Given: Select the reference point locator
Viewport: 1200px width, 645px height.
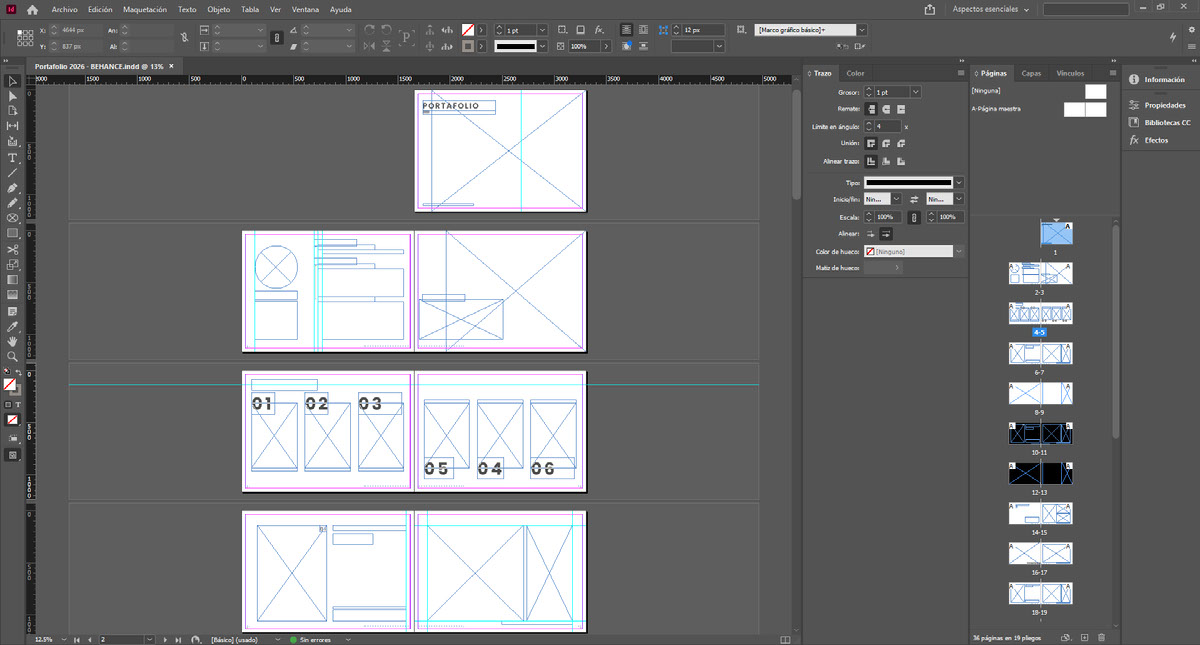Looking at the screenshot, I should tap(24, 38).
